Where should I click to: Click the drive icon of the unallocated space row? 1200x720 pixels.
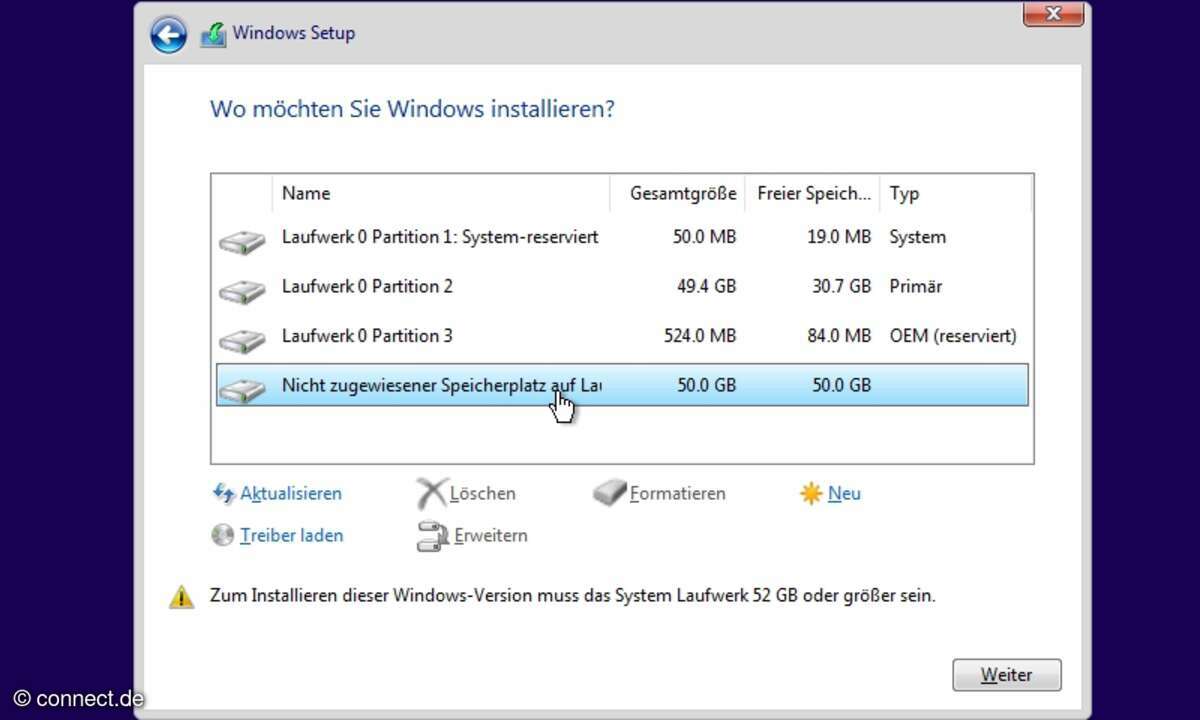tap(241, 389)
